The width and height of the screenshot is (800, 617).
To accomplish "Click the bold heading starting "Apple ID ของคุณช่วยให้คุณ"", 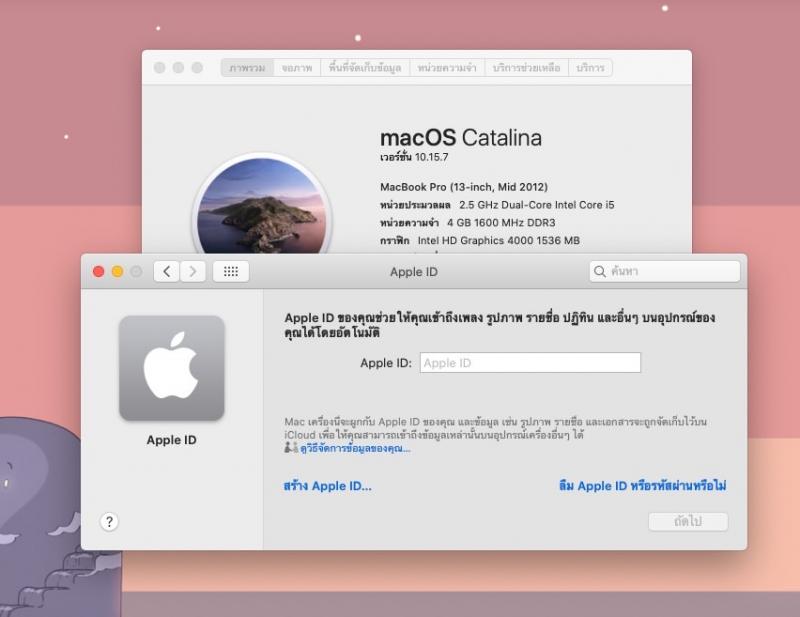I will click(x=499, y=325).
